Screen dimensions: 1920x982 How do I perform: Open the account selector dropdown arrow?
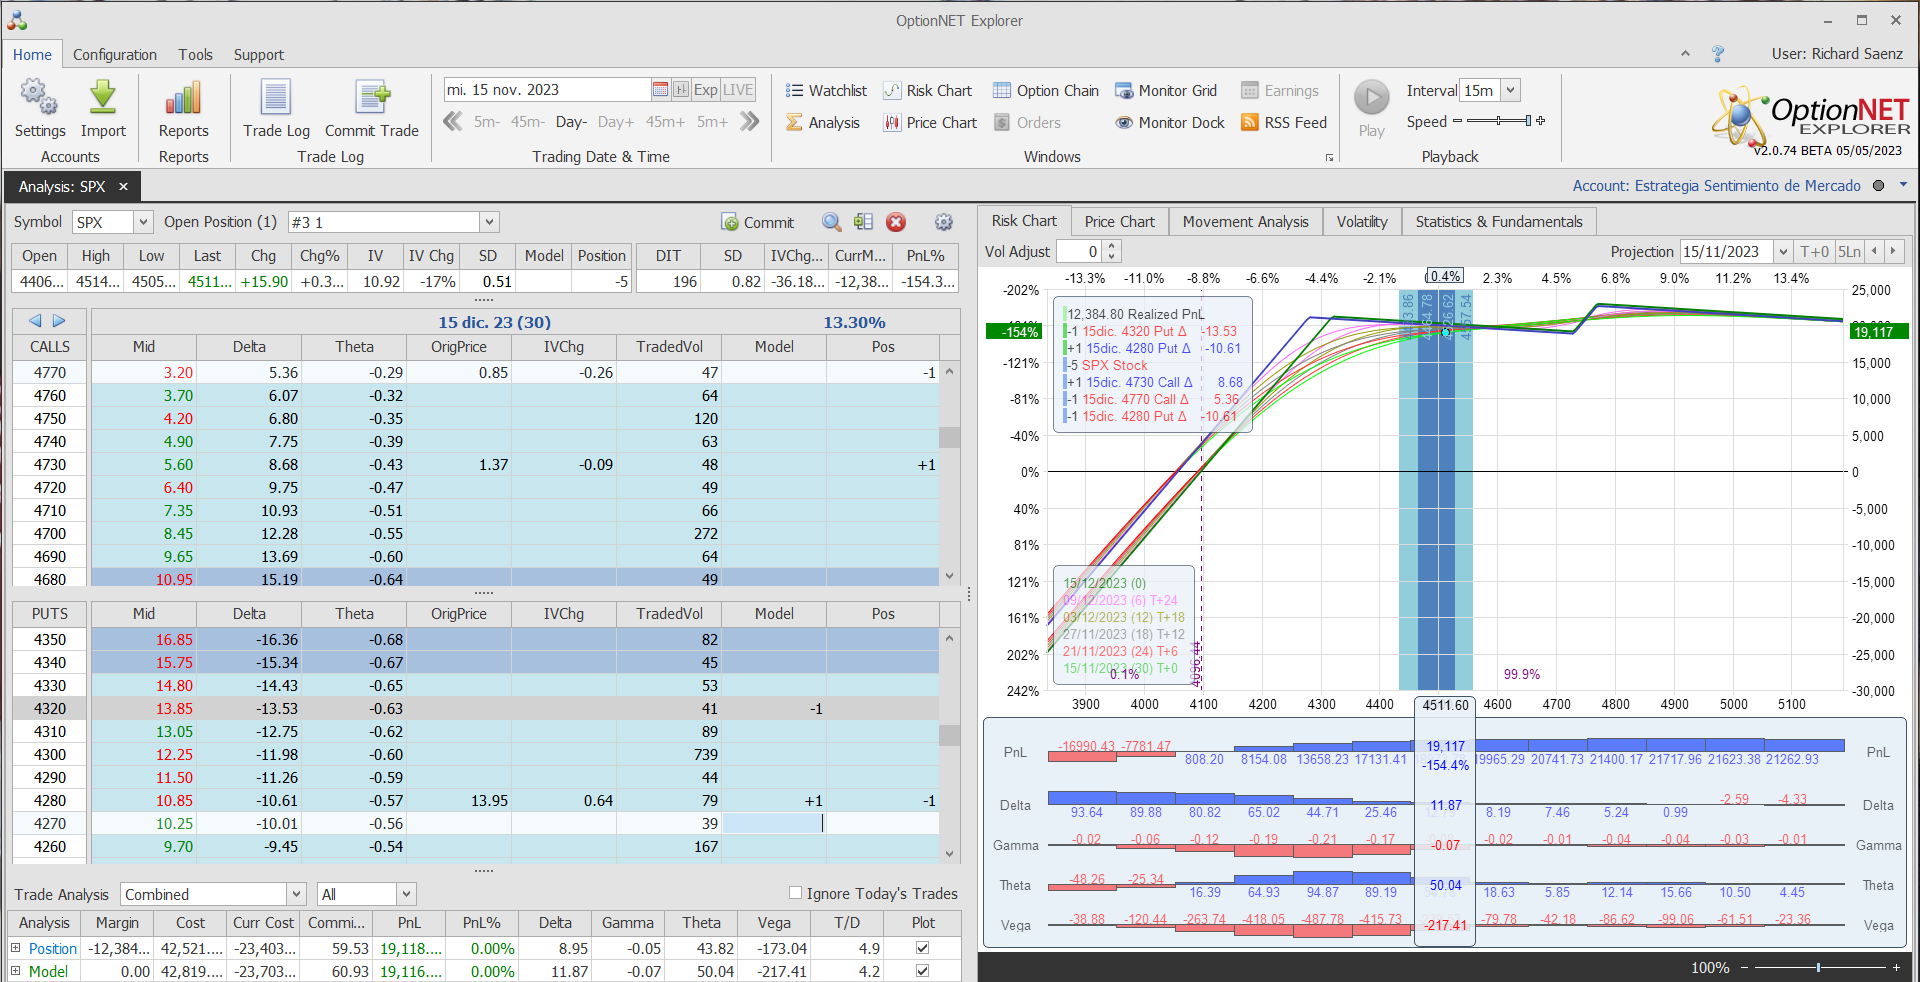point(1903,185)
